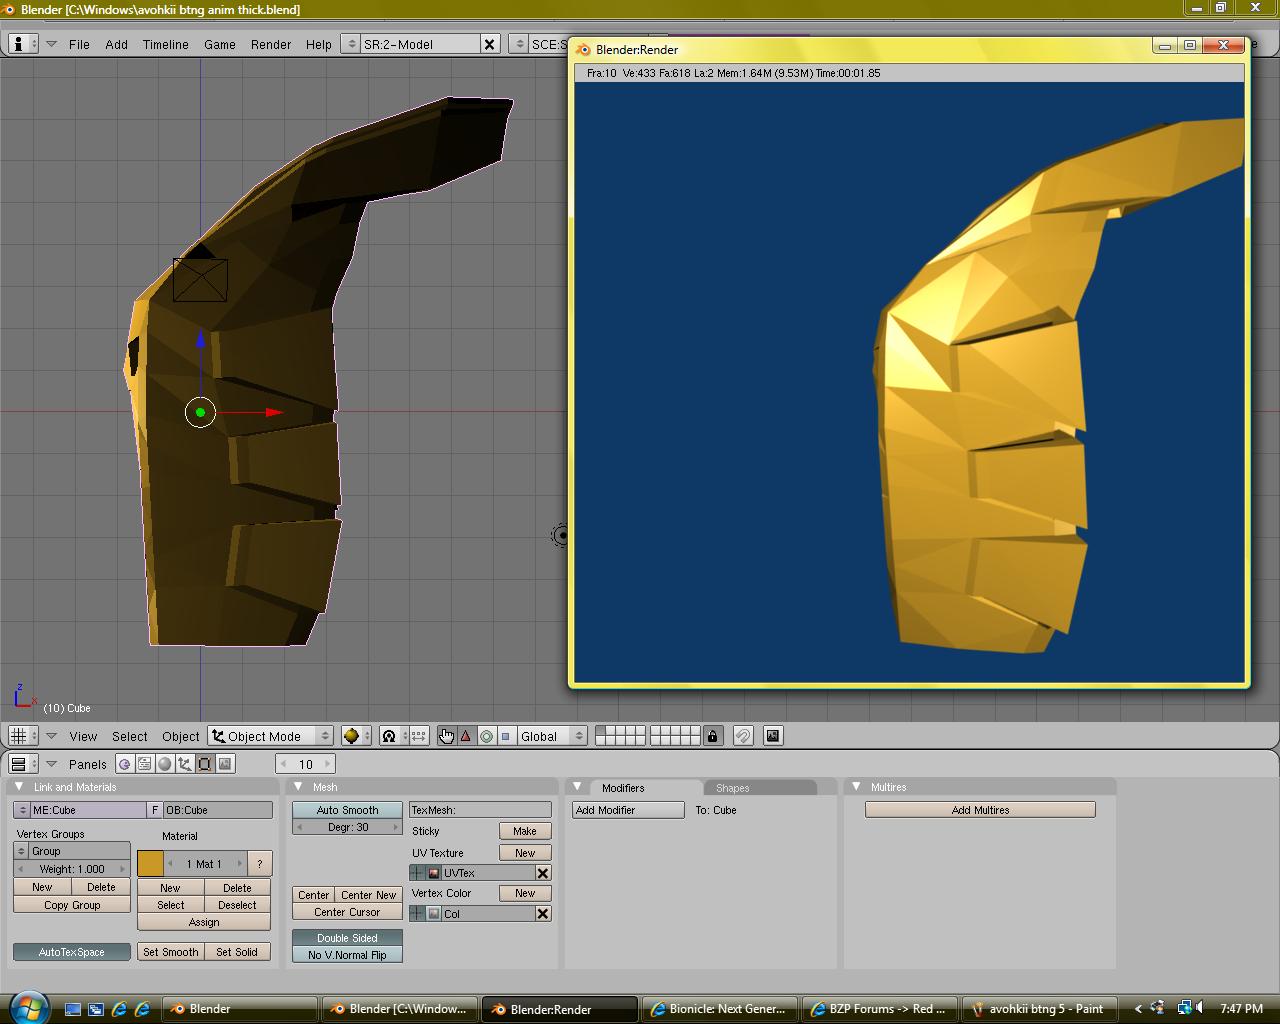The image size is (1280, 1024).
Task: Select the rotate manipulator circle icon
Action: pyautogui.click(x=486, y=736)
